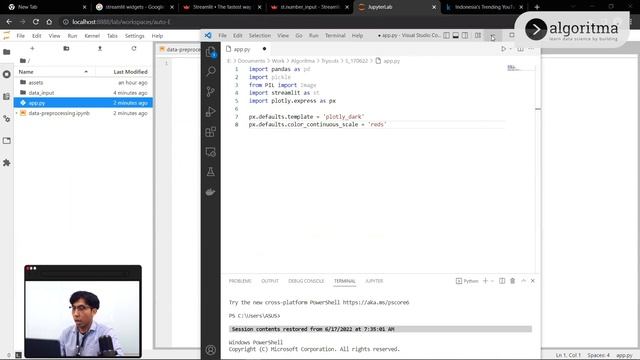Open VS Code Terminal menu
Viewport: 640px width, 360px height.
(335, 36)
